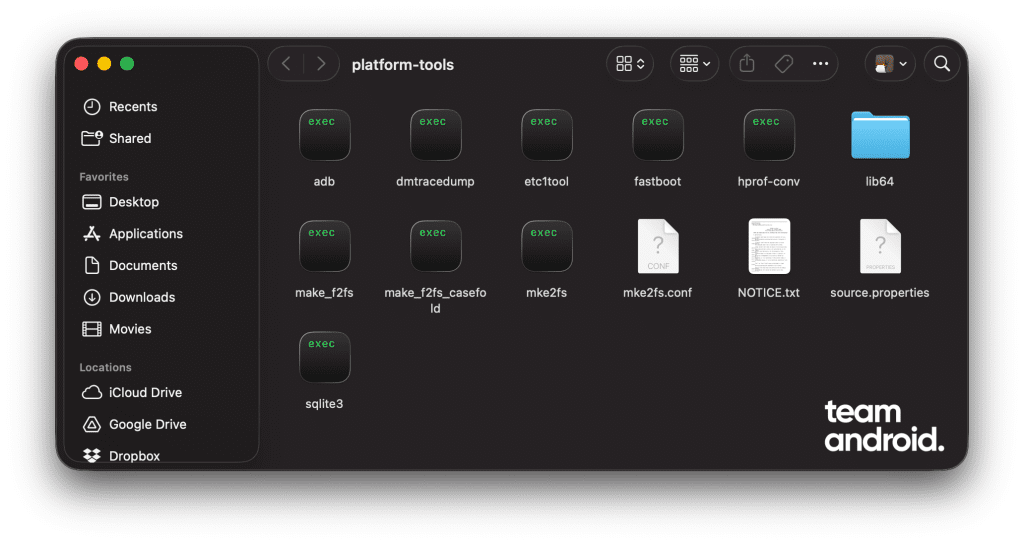The width and height of the screenshot is (1024, 544).
Task: Select the NOTICE.txt document icon
Action: (x=769, y=246)
